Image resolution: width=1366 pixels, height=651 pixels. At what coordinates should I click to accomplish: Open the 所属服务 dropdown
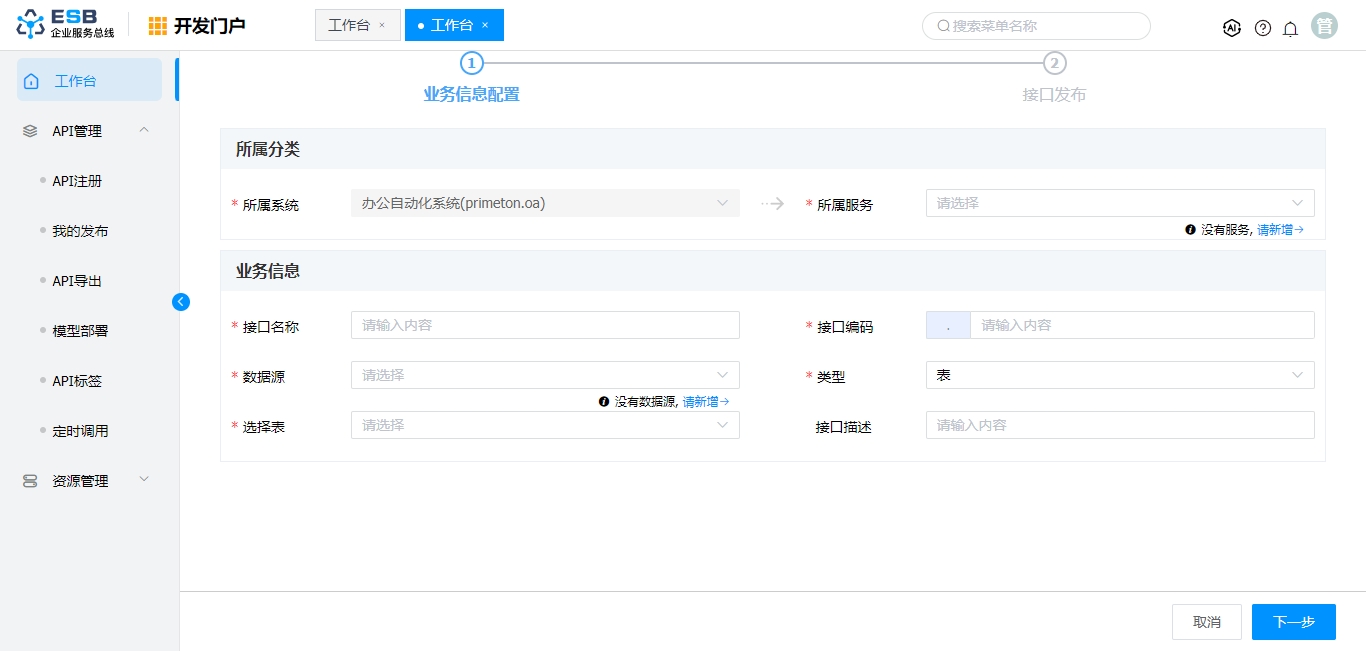(1119, 203)
